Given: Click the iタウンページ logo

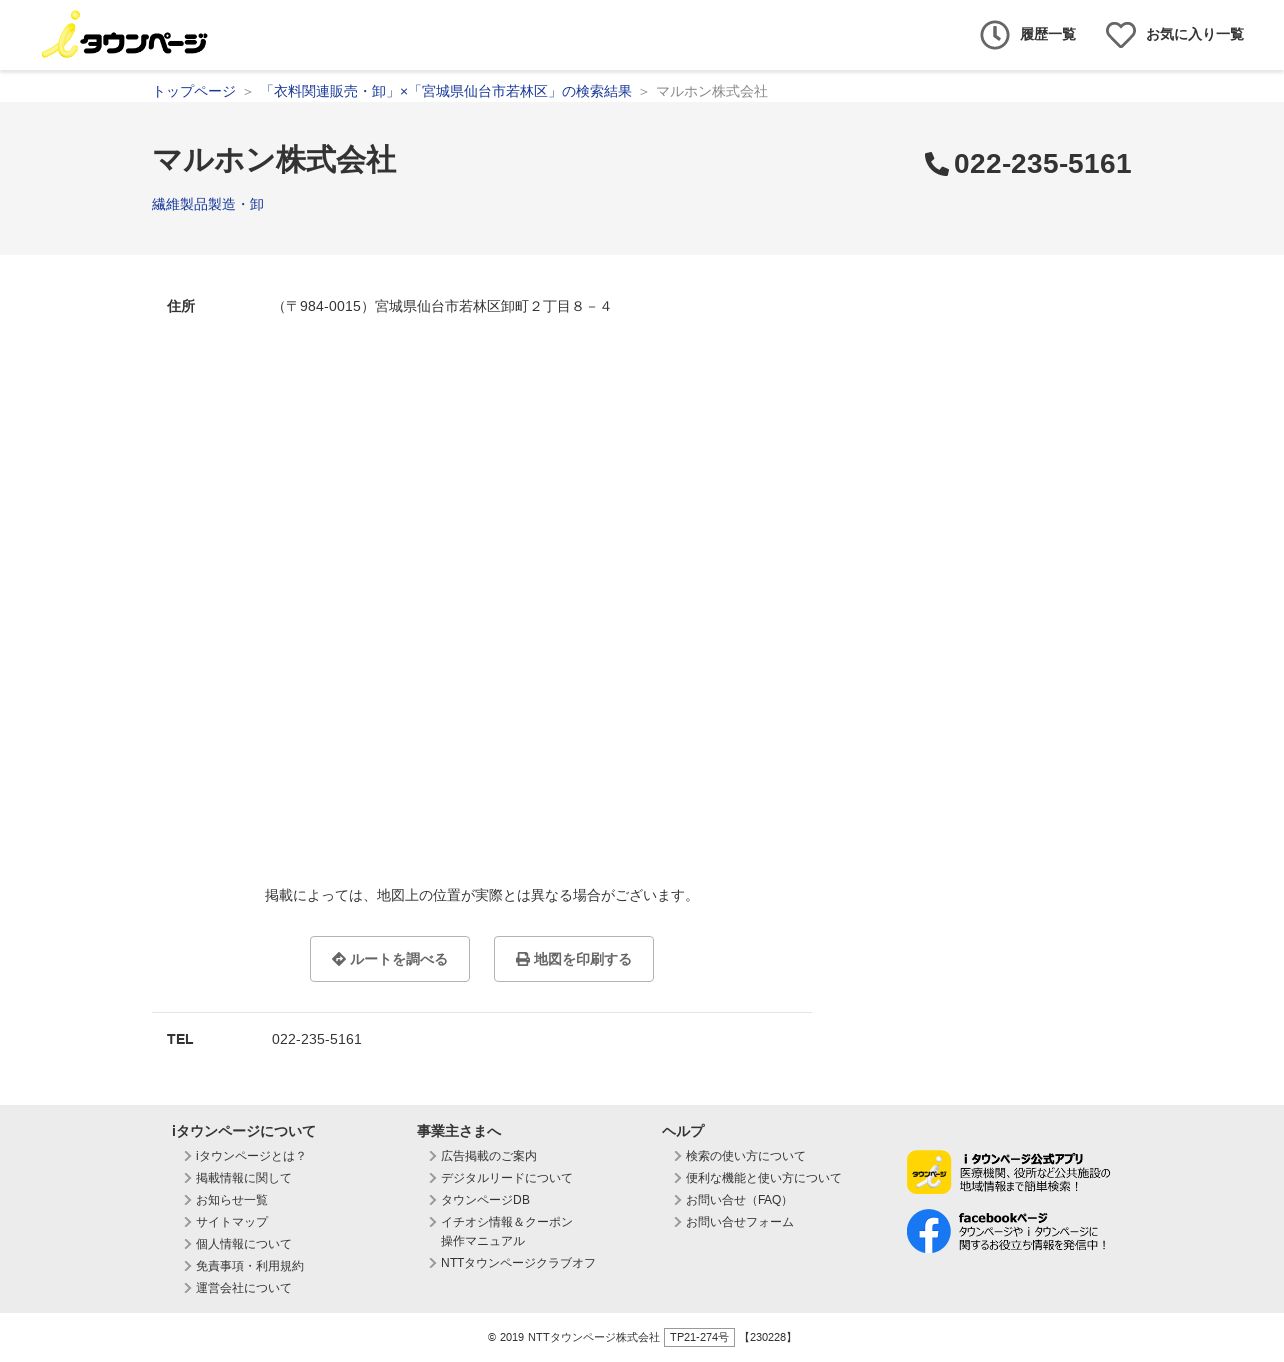Looking at the screenshot, I should point(124,35).
